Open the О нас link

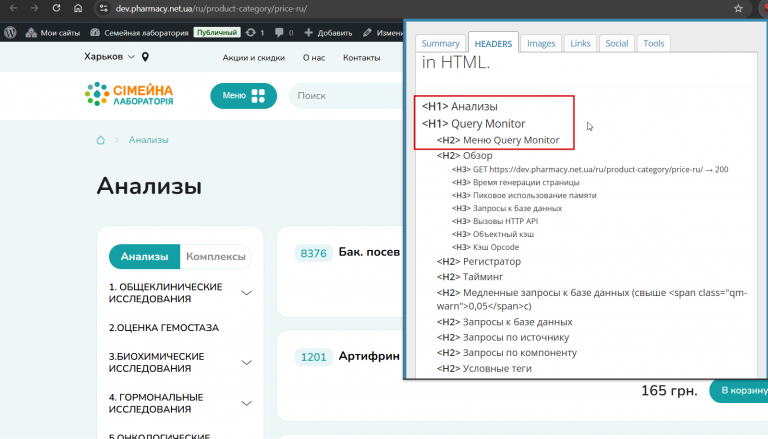pyautogui.click(x=313, y=58)
